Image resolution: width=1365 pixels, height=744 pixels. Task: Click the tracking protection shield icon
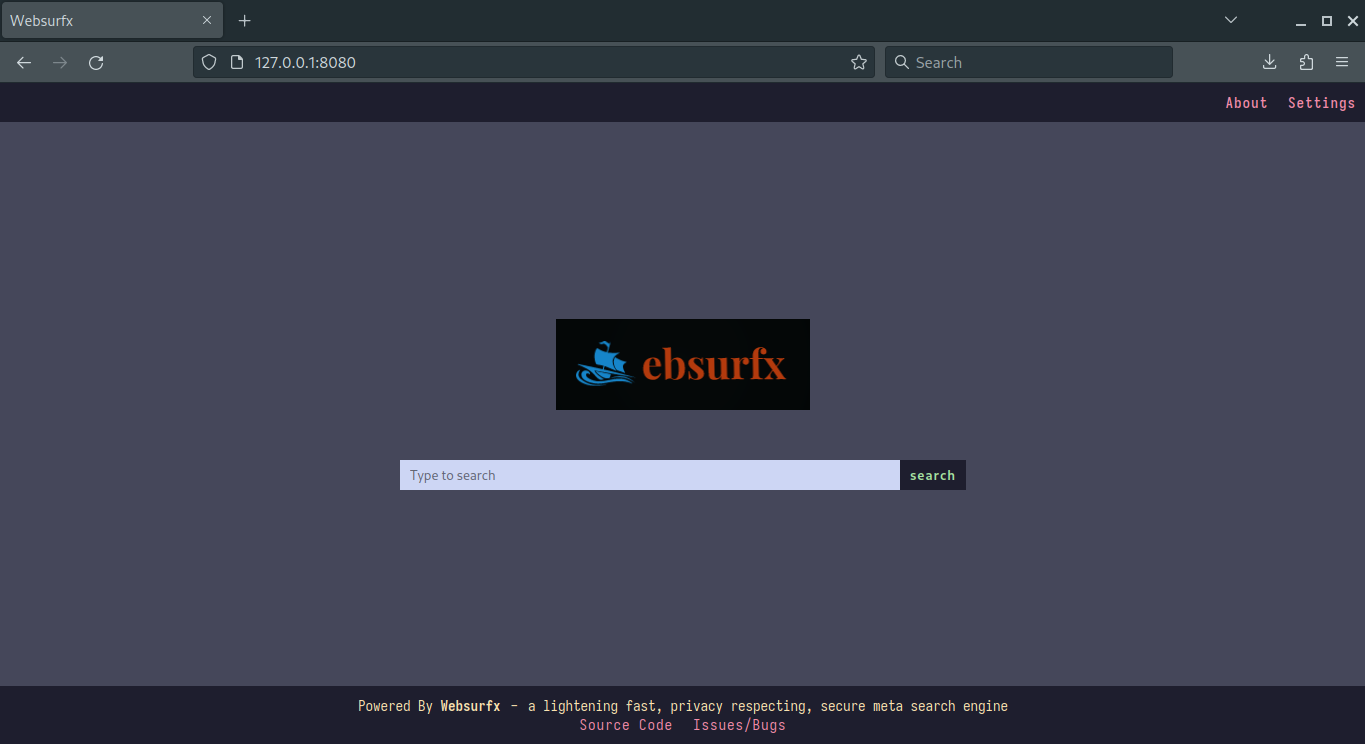coord(209,62)
